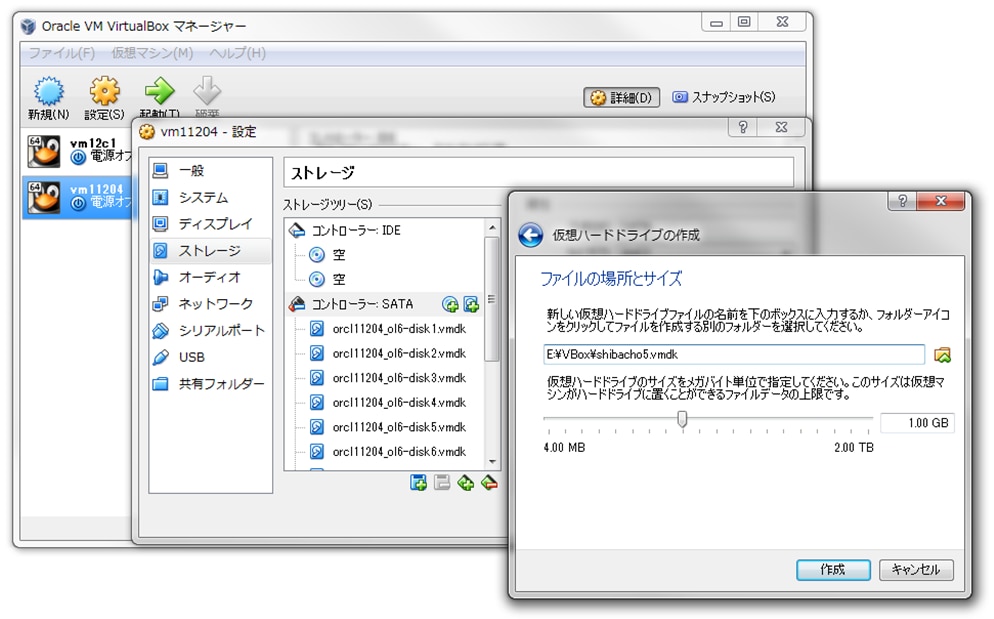Click the 作成 create button
Viewport: 994px width, 619px height.
tap(833, 570)
